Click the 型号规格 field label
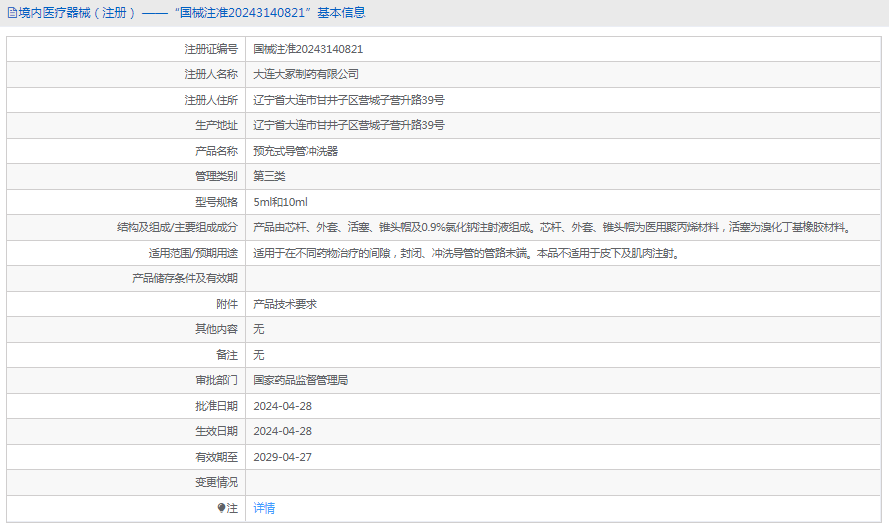The image size is (889, 529). pos(217,202)
